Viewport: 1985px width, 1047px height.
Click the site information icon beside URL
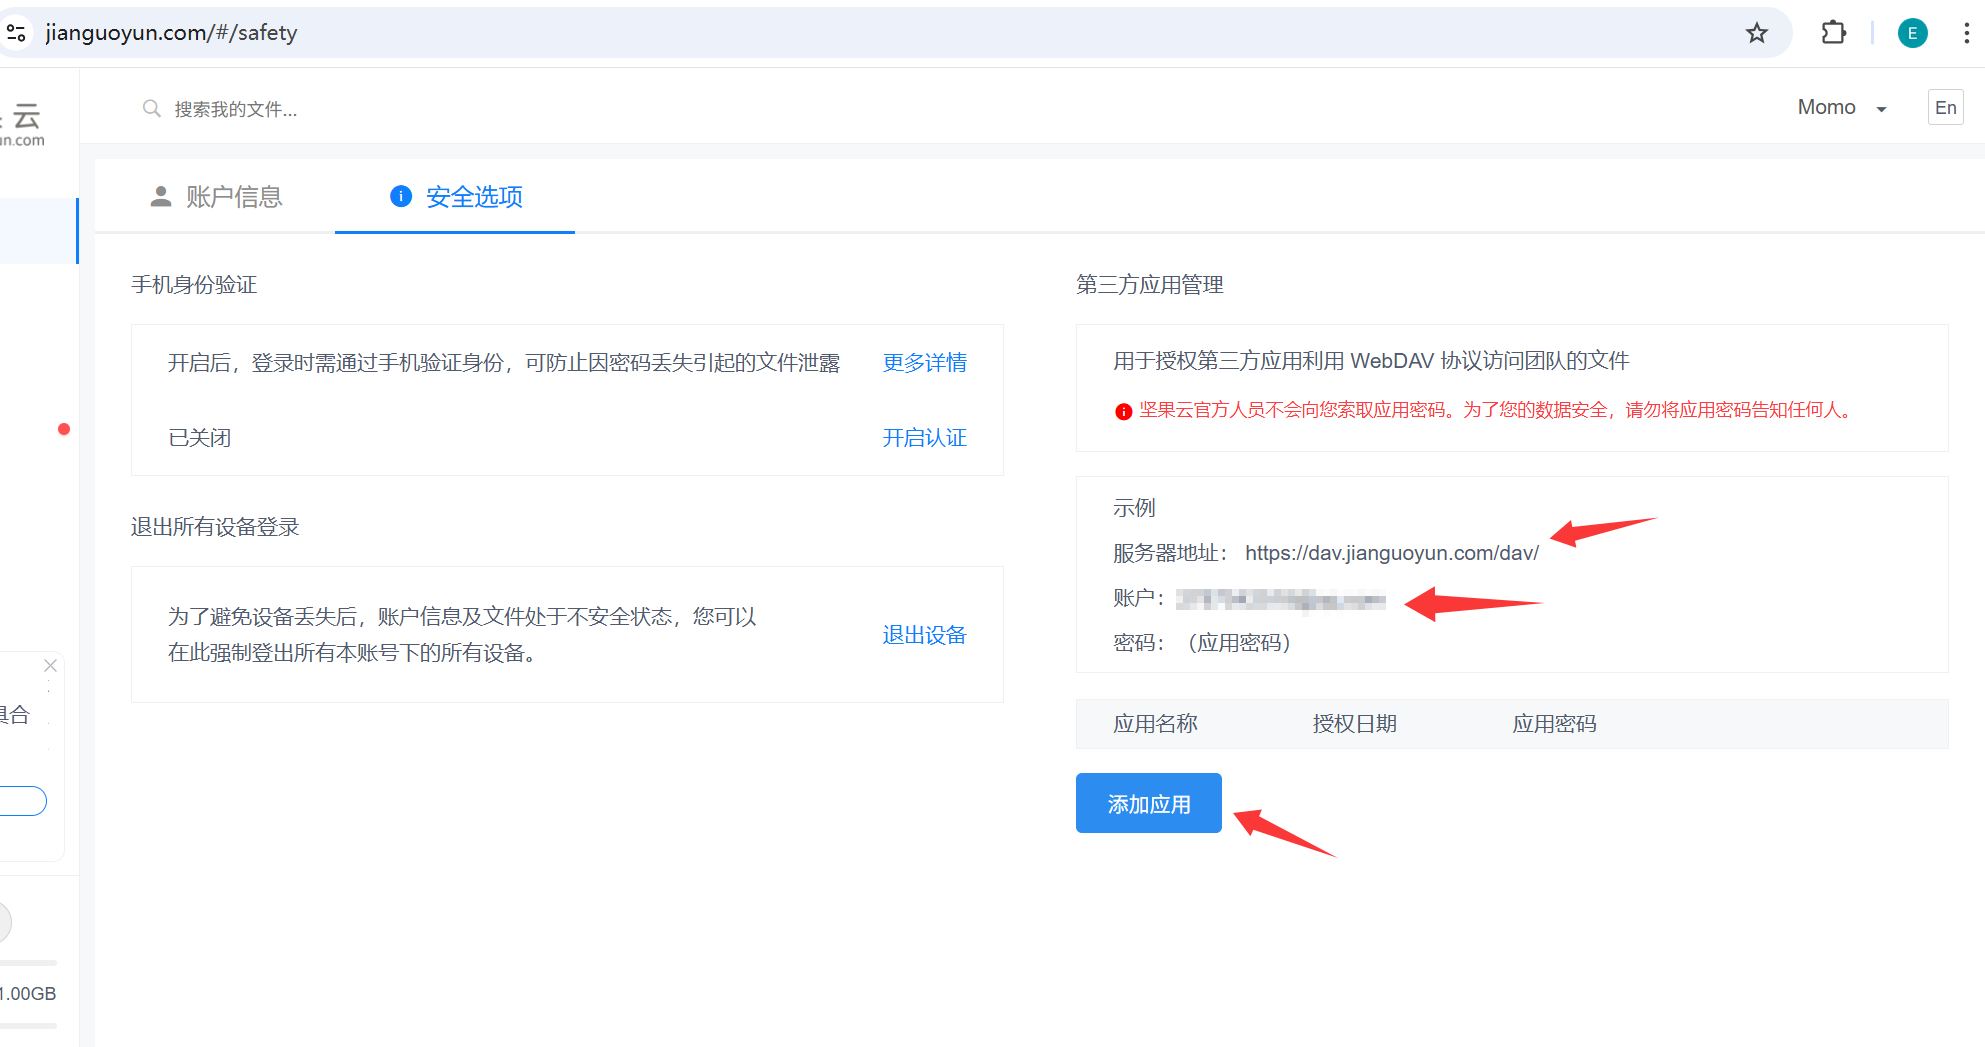[x=16, y=33]
